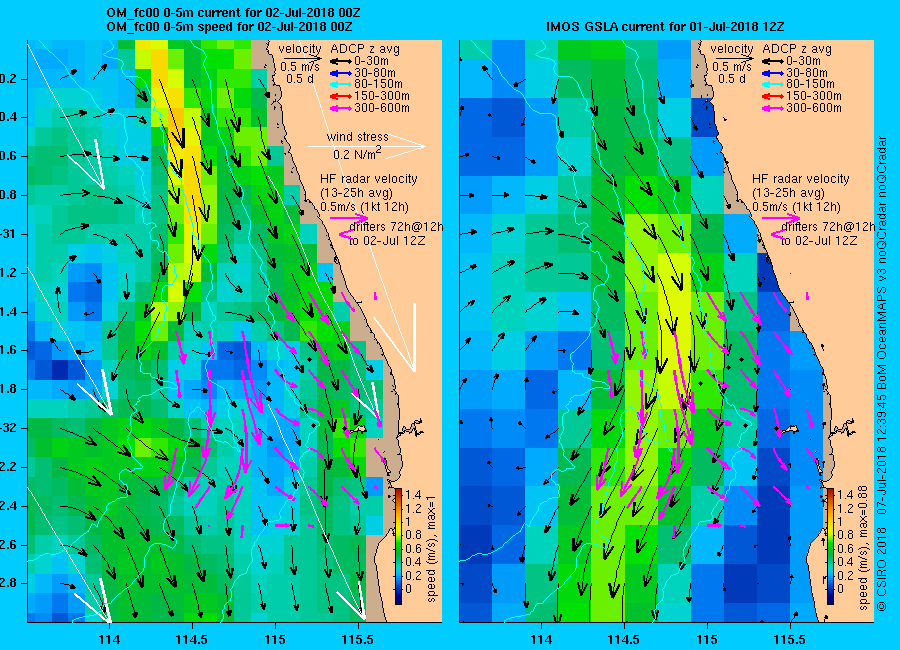Image resolution: width=900 pixels, height=650 pixels.
Task: Click longitude label 115.5 under left map
Action: [x=358, y=639]
